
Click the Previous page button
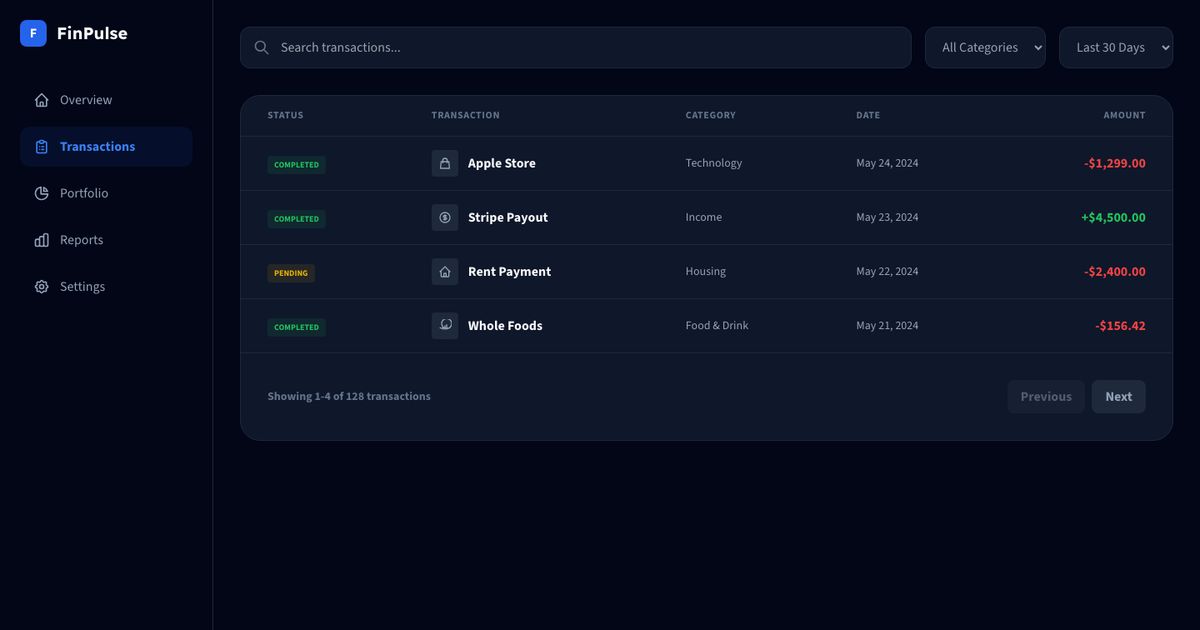click(1046, 397)
